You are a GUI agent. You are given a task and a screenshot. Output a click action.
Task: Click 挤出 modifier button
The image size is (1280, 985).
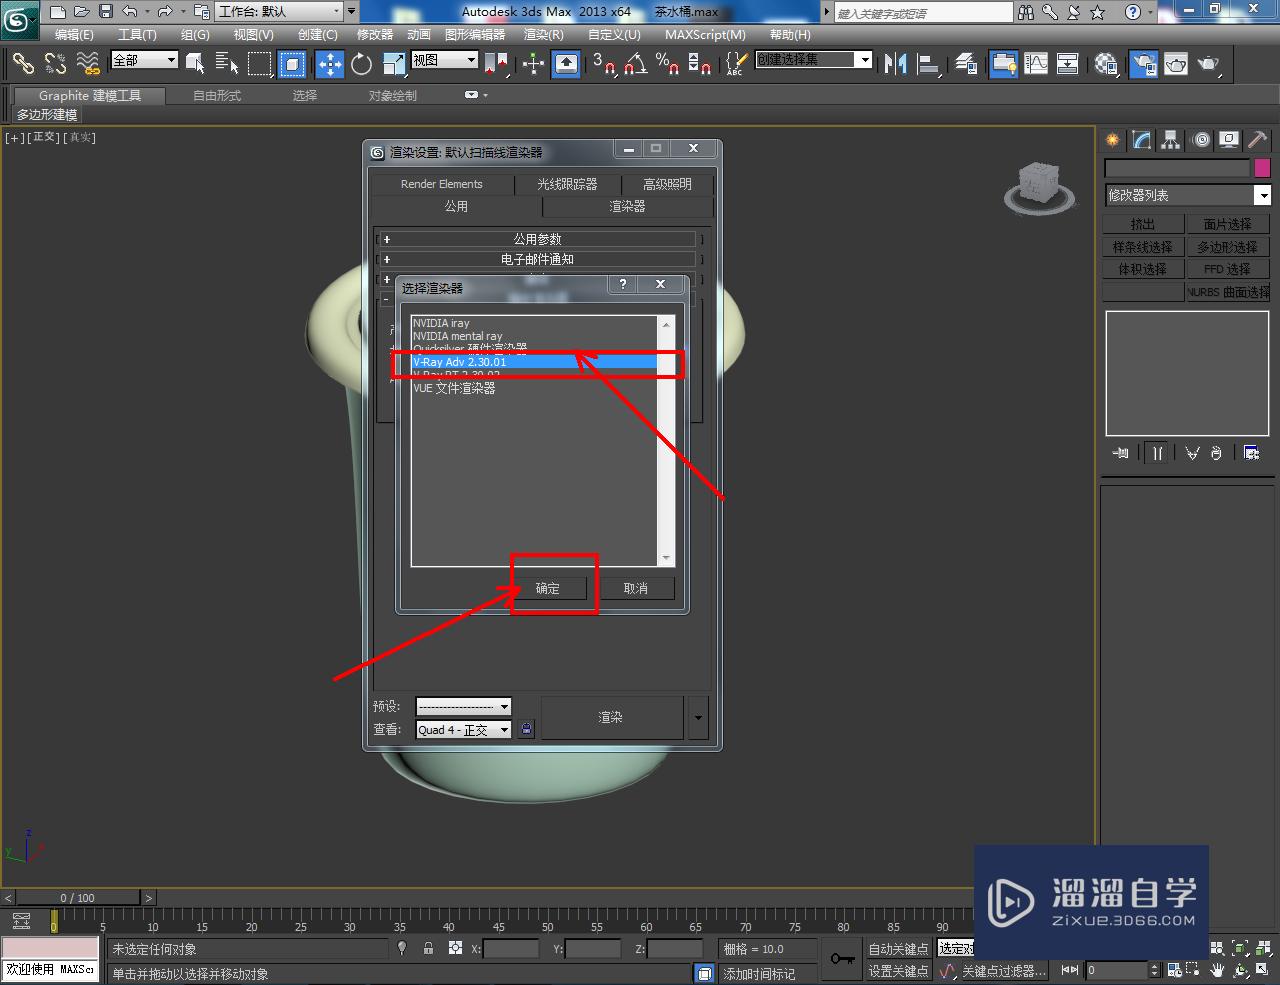click(x=1143, y=224)
